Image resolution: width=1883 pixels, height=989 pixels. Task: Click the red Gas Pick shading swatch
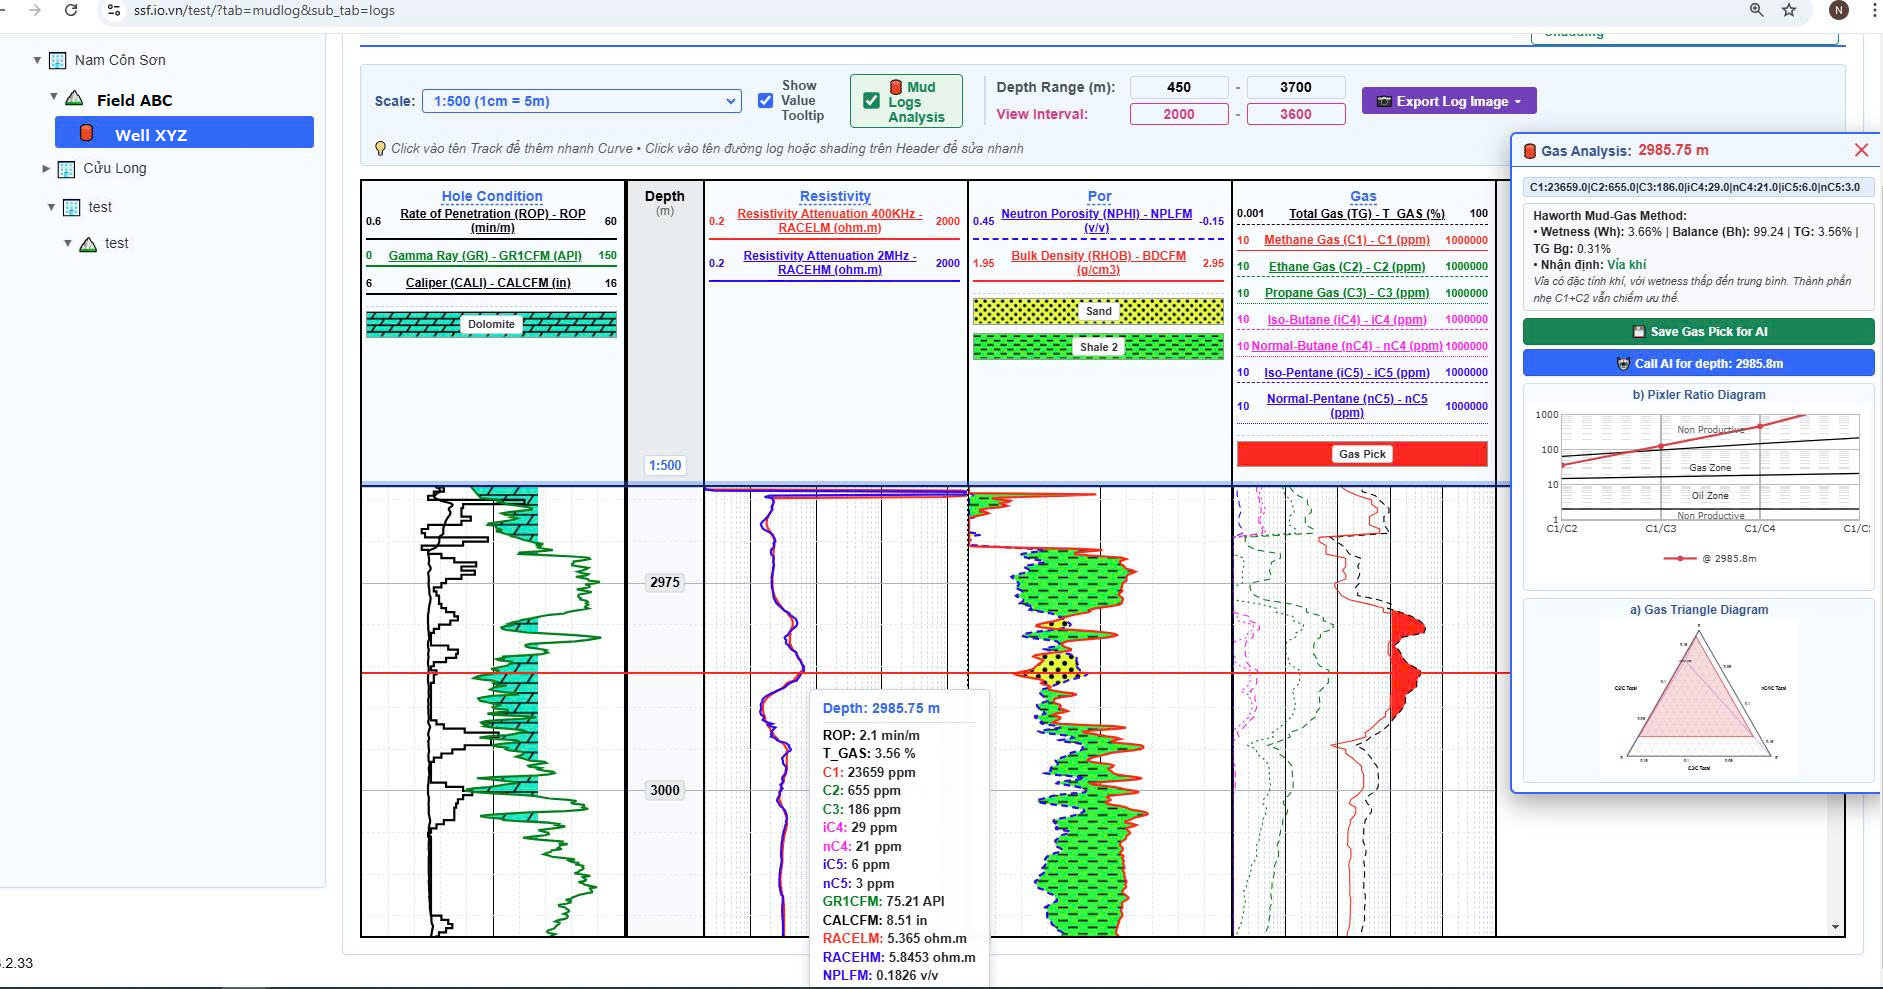point(1362,454)
